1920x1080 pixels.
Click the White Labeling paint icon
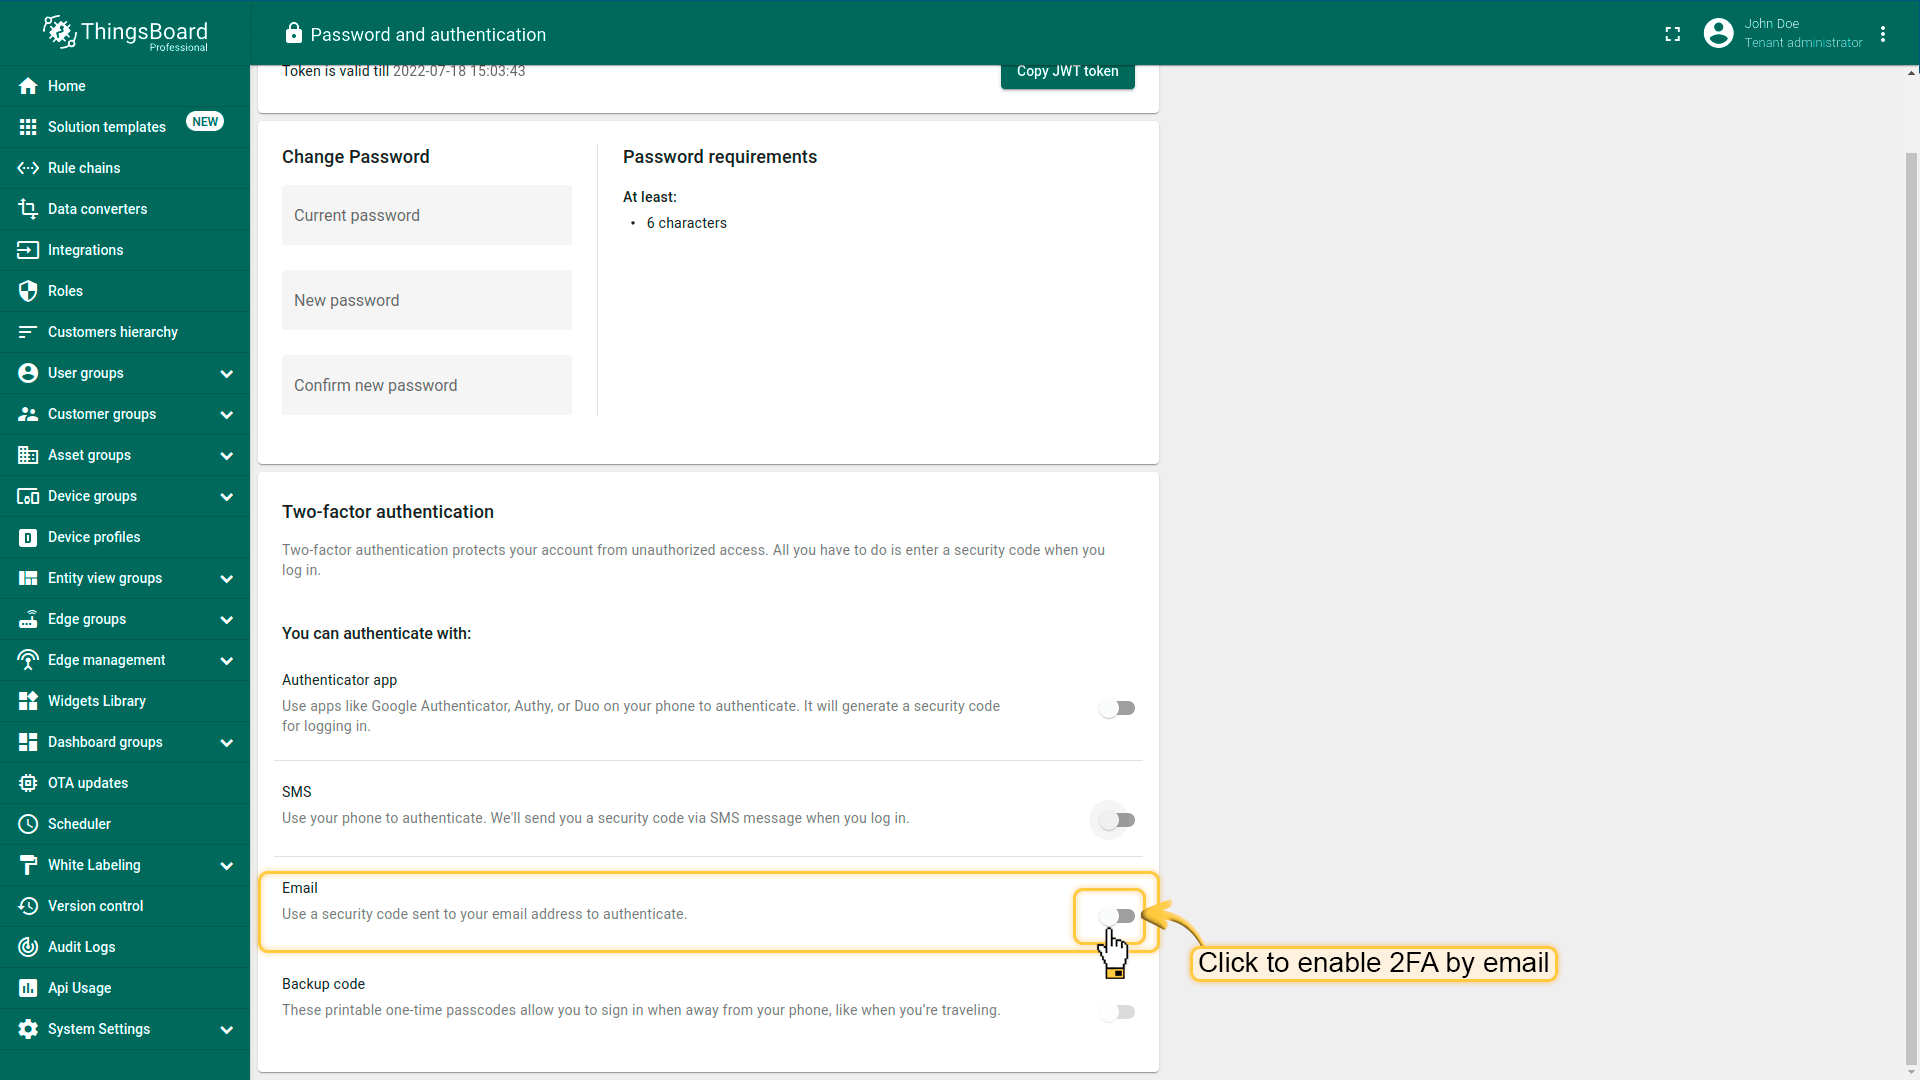pyautogui.click(x=28, y=865)
